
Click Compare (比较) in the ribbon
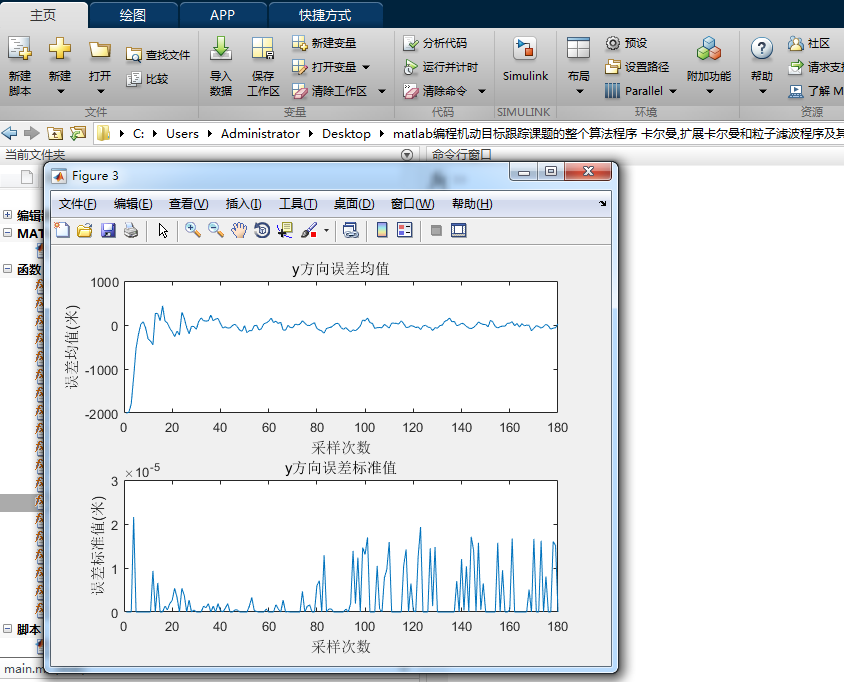(147, 79)
